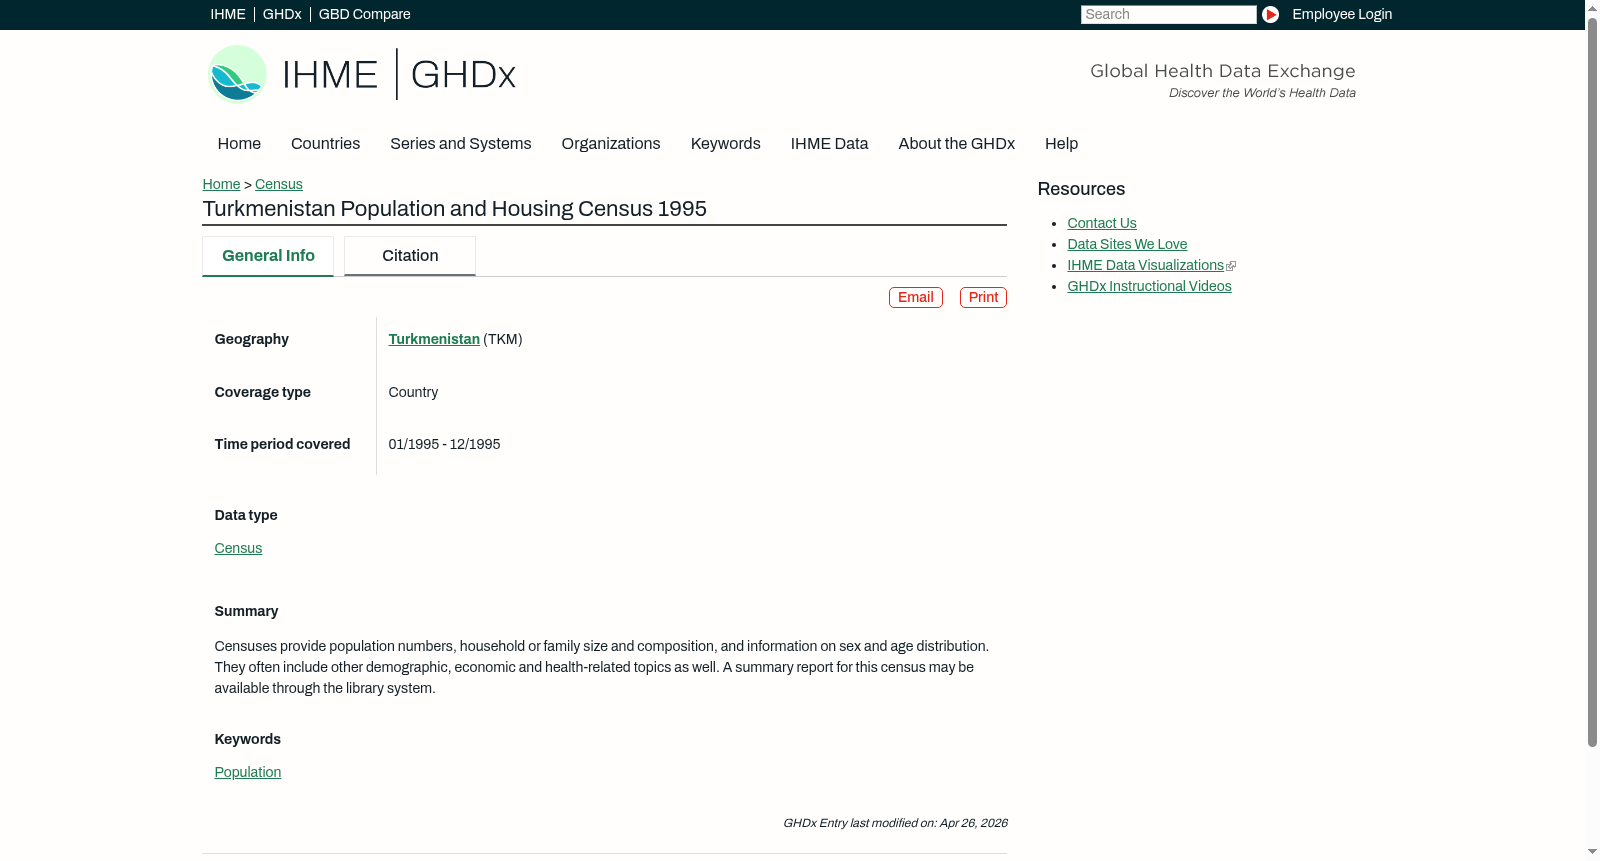The height and width of the screenshot is (861, 1600).
Task: Open GBD Compare in top bar
Action: point(365,14)
